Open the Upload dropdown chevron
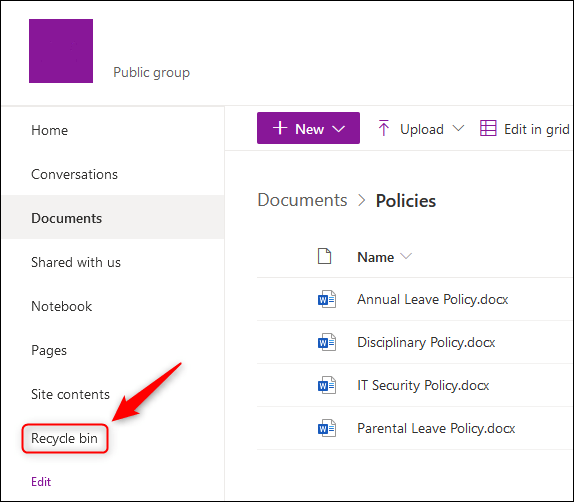 click(458, 129)
